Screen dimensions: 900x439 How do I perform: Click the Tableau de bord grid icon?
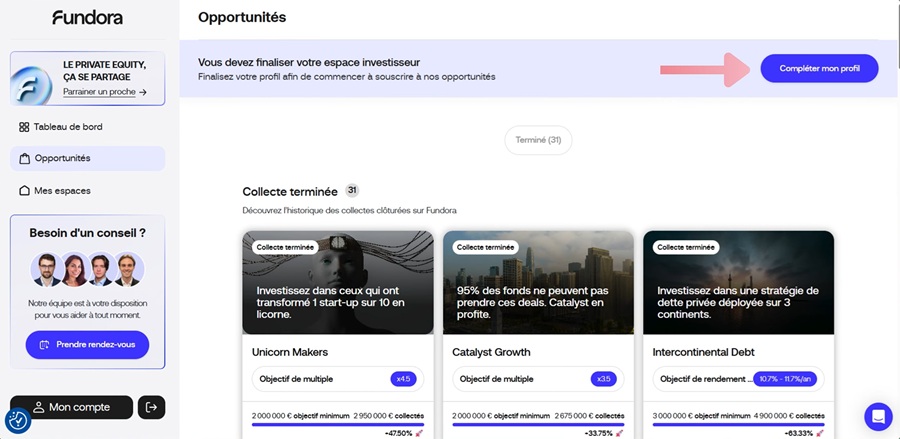point(24,127)
